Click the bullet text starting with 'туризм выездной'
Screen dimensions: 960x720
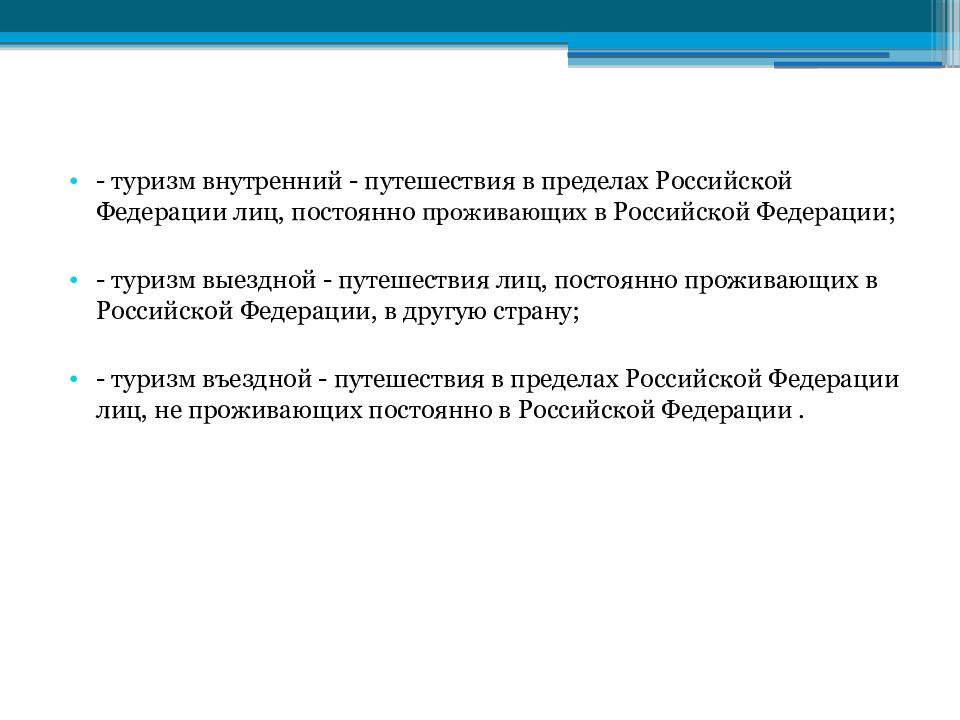tap(487, 296)
